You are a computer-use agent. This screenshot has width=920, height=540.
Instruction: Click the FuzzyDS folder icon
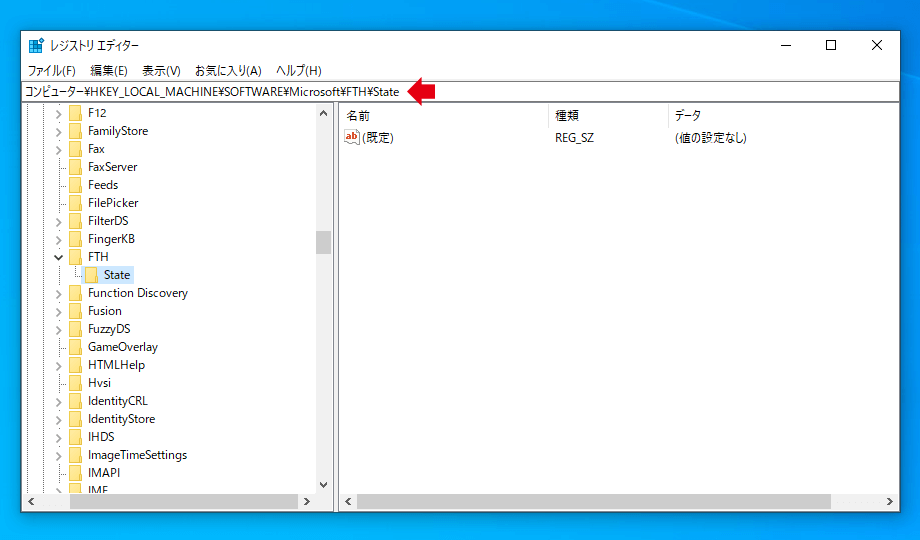click(75, 329)
